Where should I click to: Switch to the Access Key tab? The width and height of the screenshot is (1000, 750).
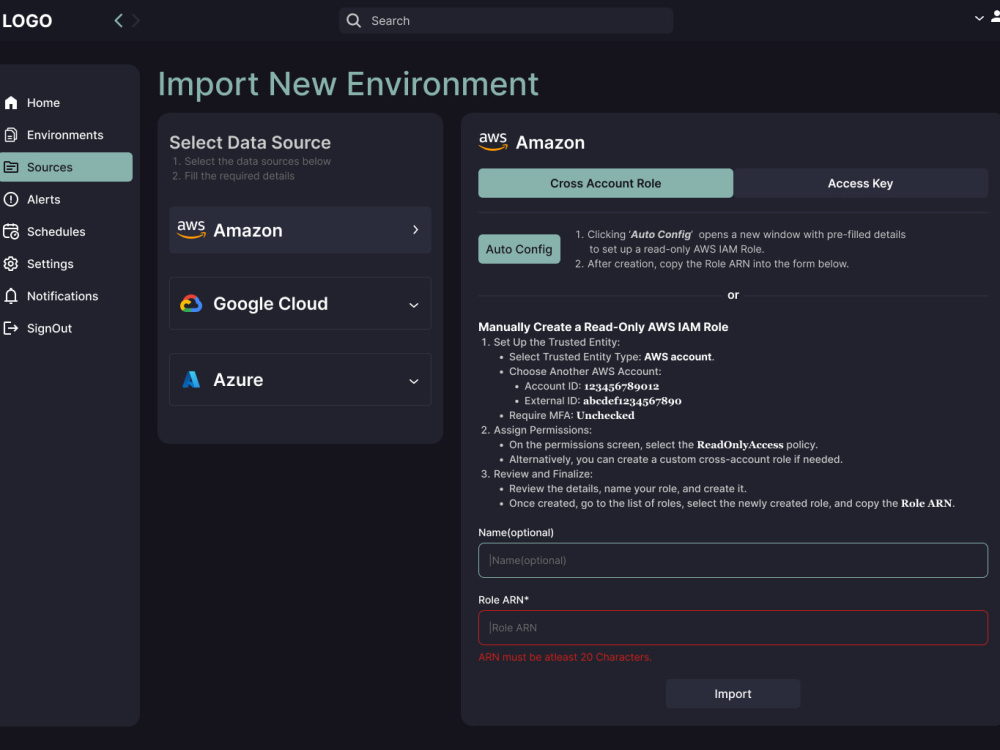860,183
